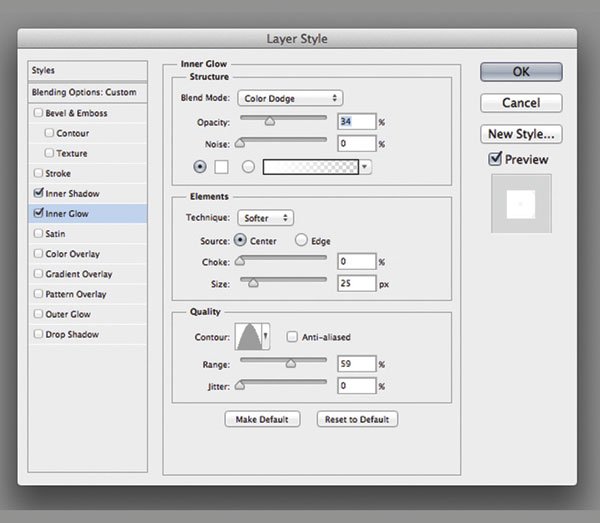Select the Edge source radio button
Screen dimensions: 600x523
pos(301,240)
